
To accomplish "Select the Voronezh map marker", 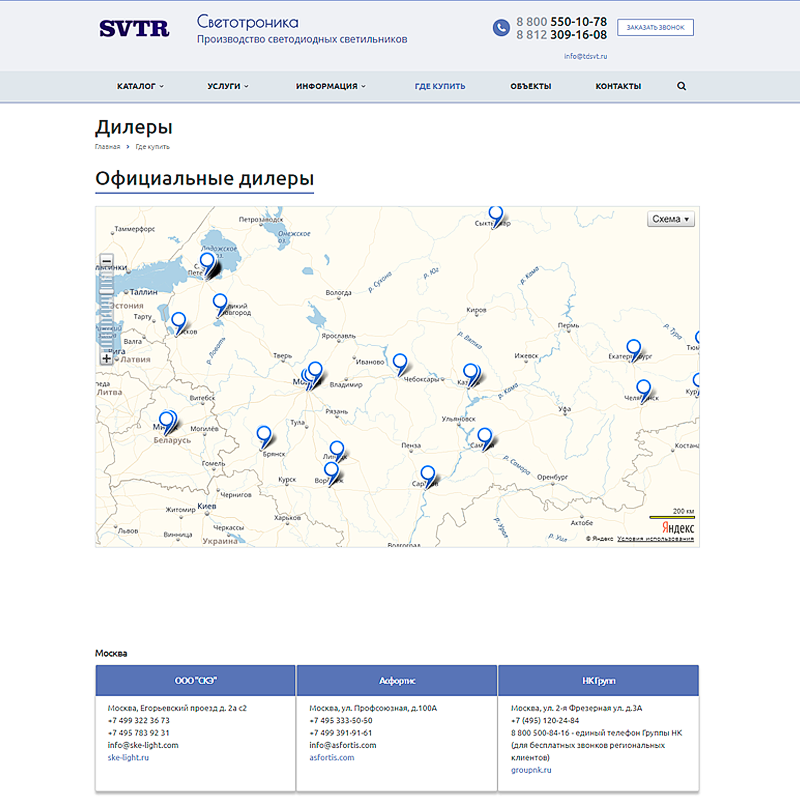I will point(332,473).
